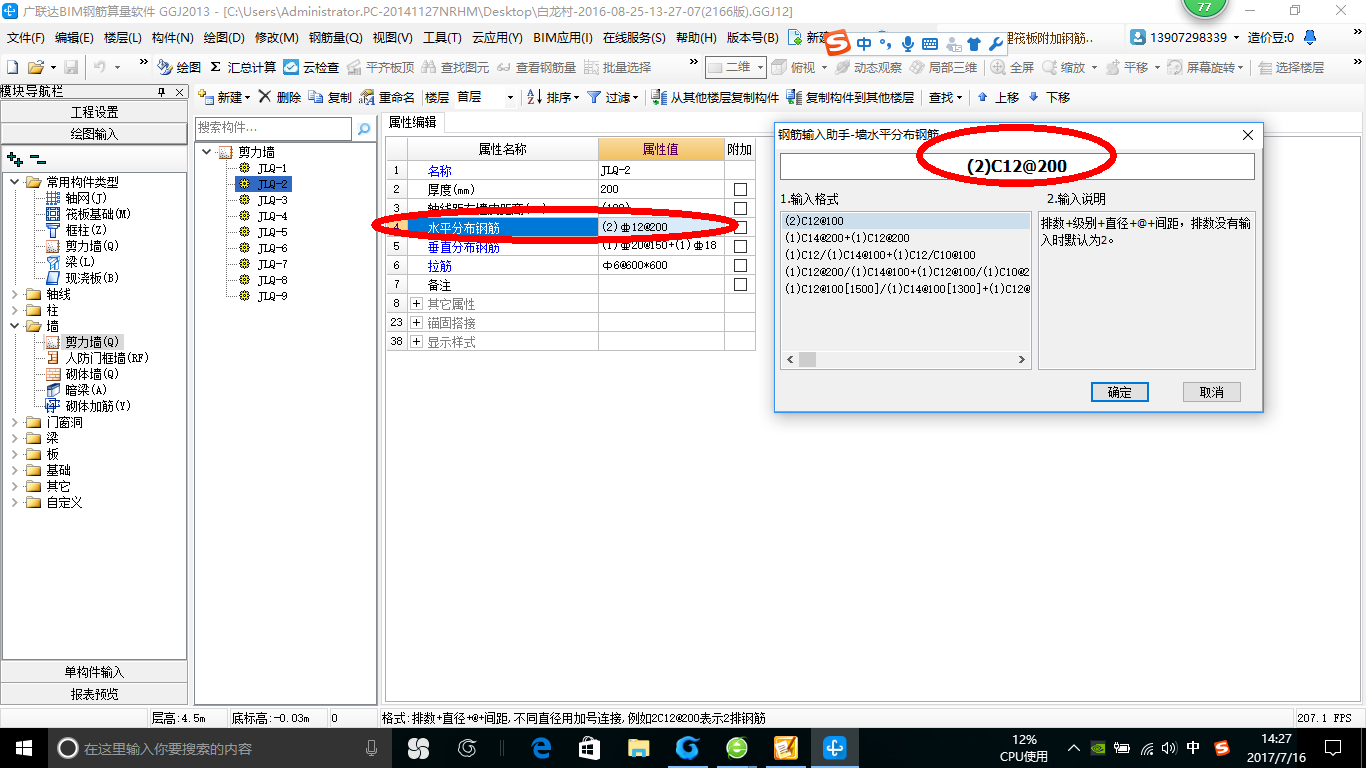
Task: Click 删除 to delete the selected component
Action: click(280, 97)
